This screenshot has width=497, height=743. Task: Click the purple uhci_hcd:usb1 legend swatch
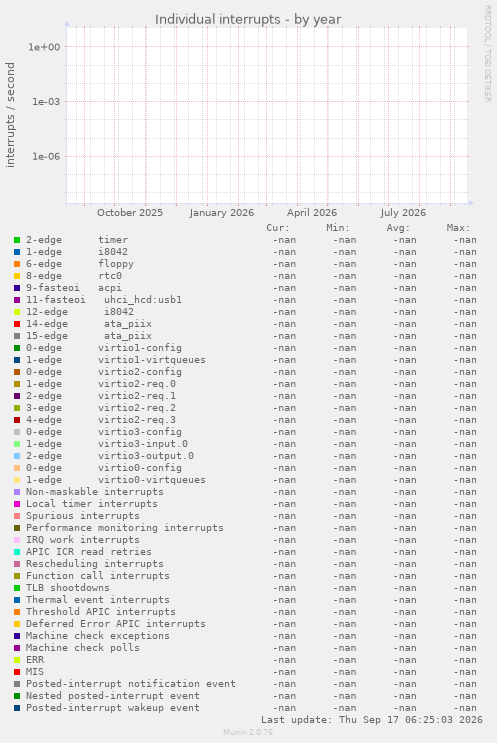pyautogui.click(x=17, y=300)
